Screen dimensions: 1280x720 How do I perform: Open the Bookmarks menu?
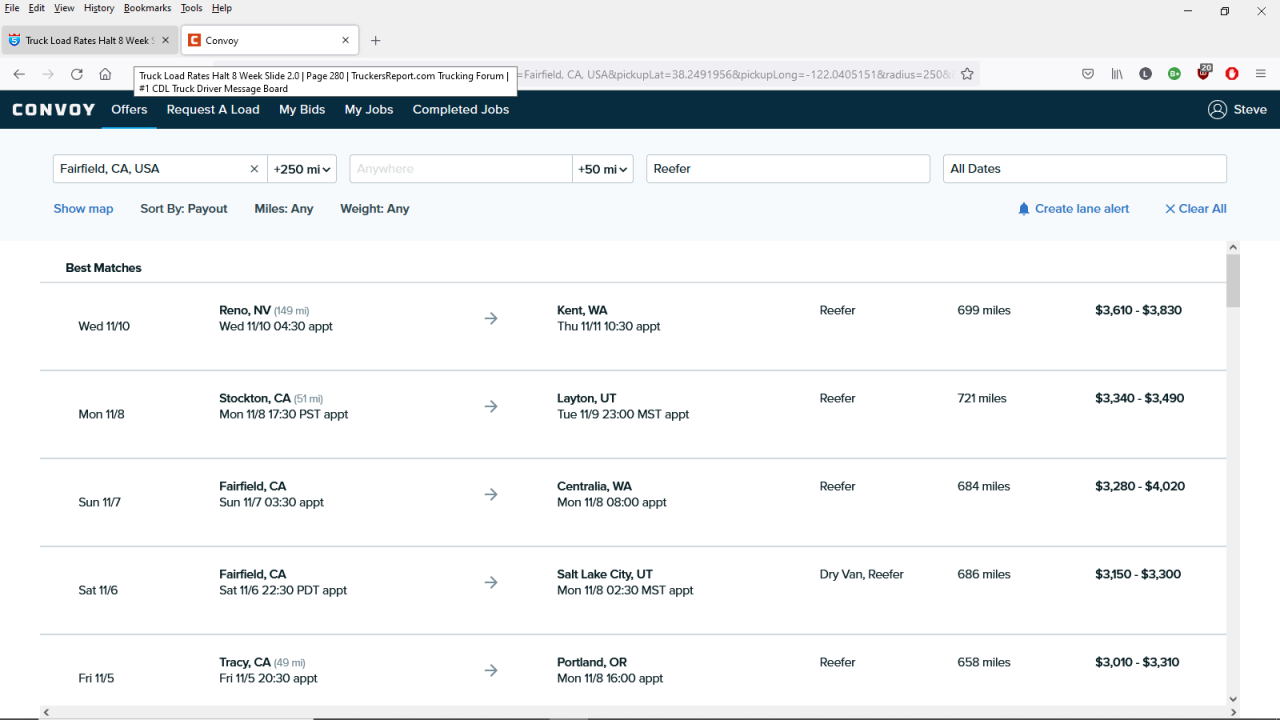pyautogui.click(x=148, y=8)
